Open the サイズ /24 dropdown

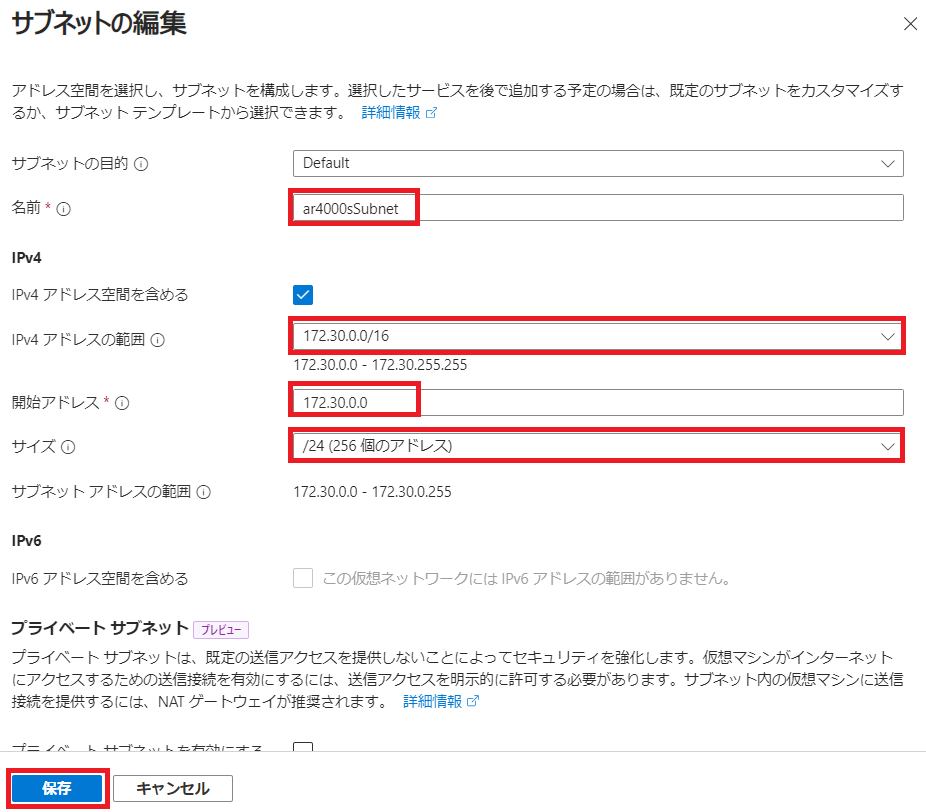pos(598,446)
